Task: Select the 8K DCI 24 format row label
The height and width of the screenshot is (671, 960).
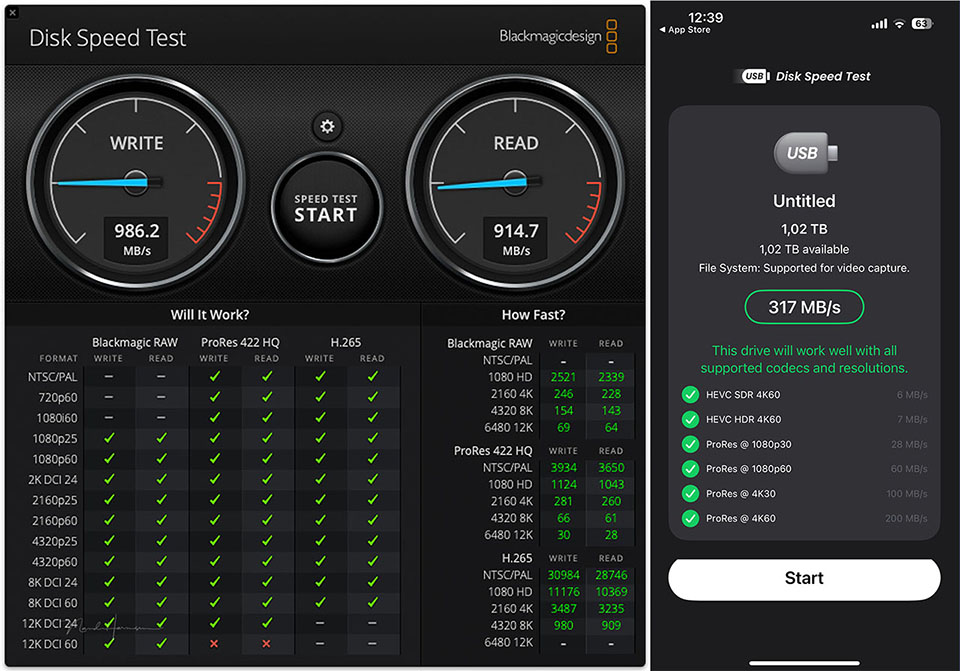Action: pyautogui.click(x=53, y=583)
